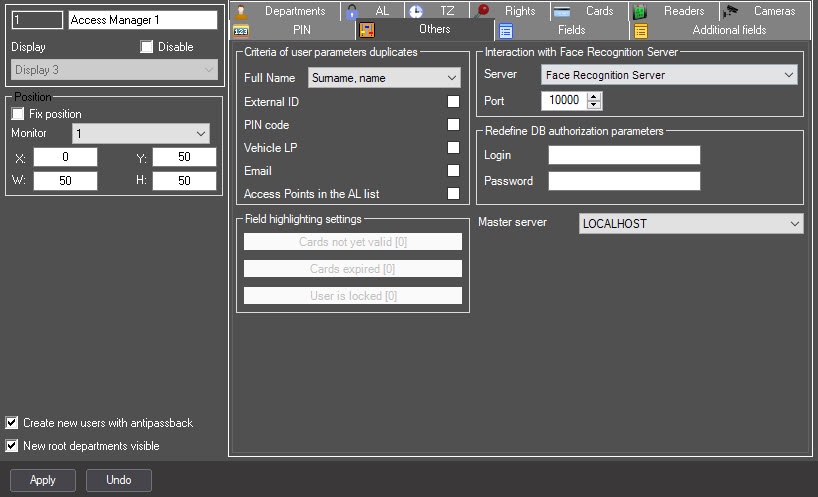The width and height of the screenshot is (818, 497).
Task: Open the Full Name format dropdown
Action: tap(384, 78)
